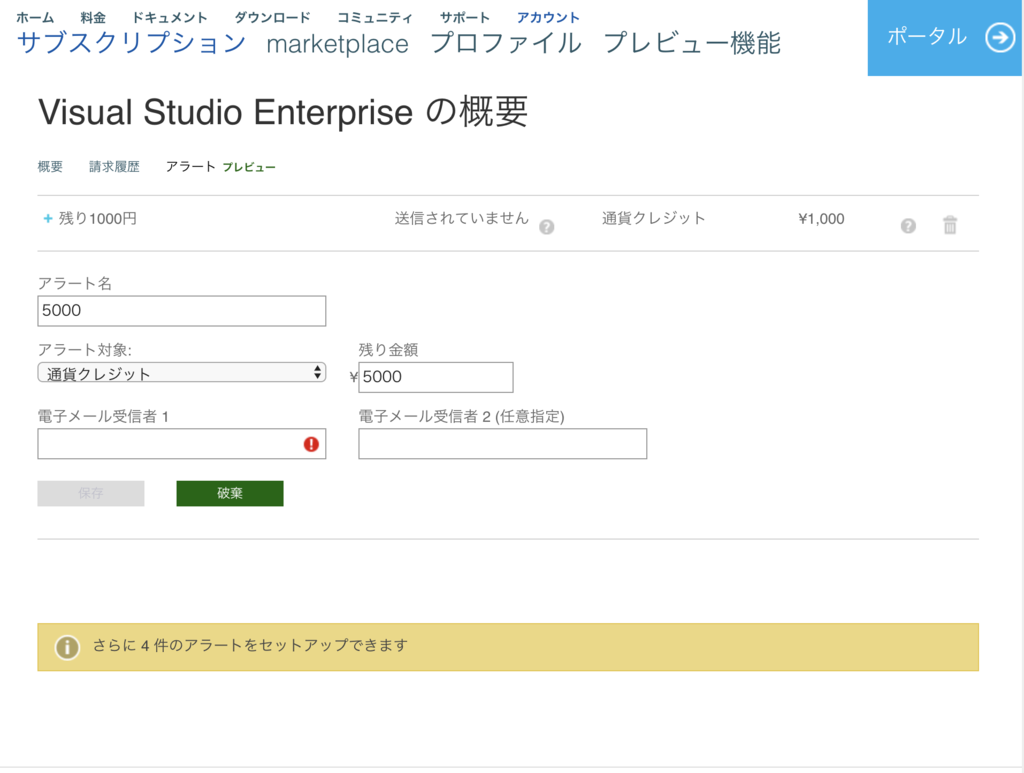Screen dimensions: 1024x773
Task: Focus the 電子メール受信者 2 (任意指定) field
Action: [503, 444]
